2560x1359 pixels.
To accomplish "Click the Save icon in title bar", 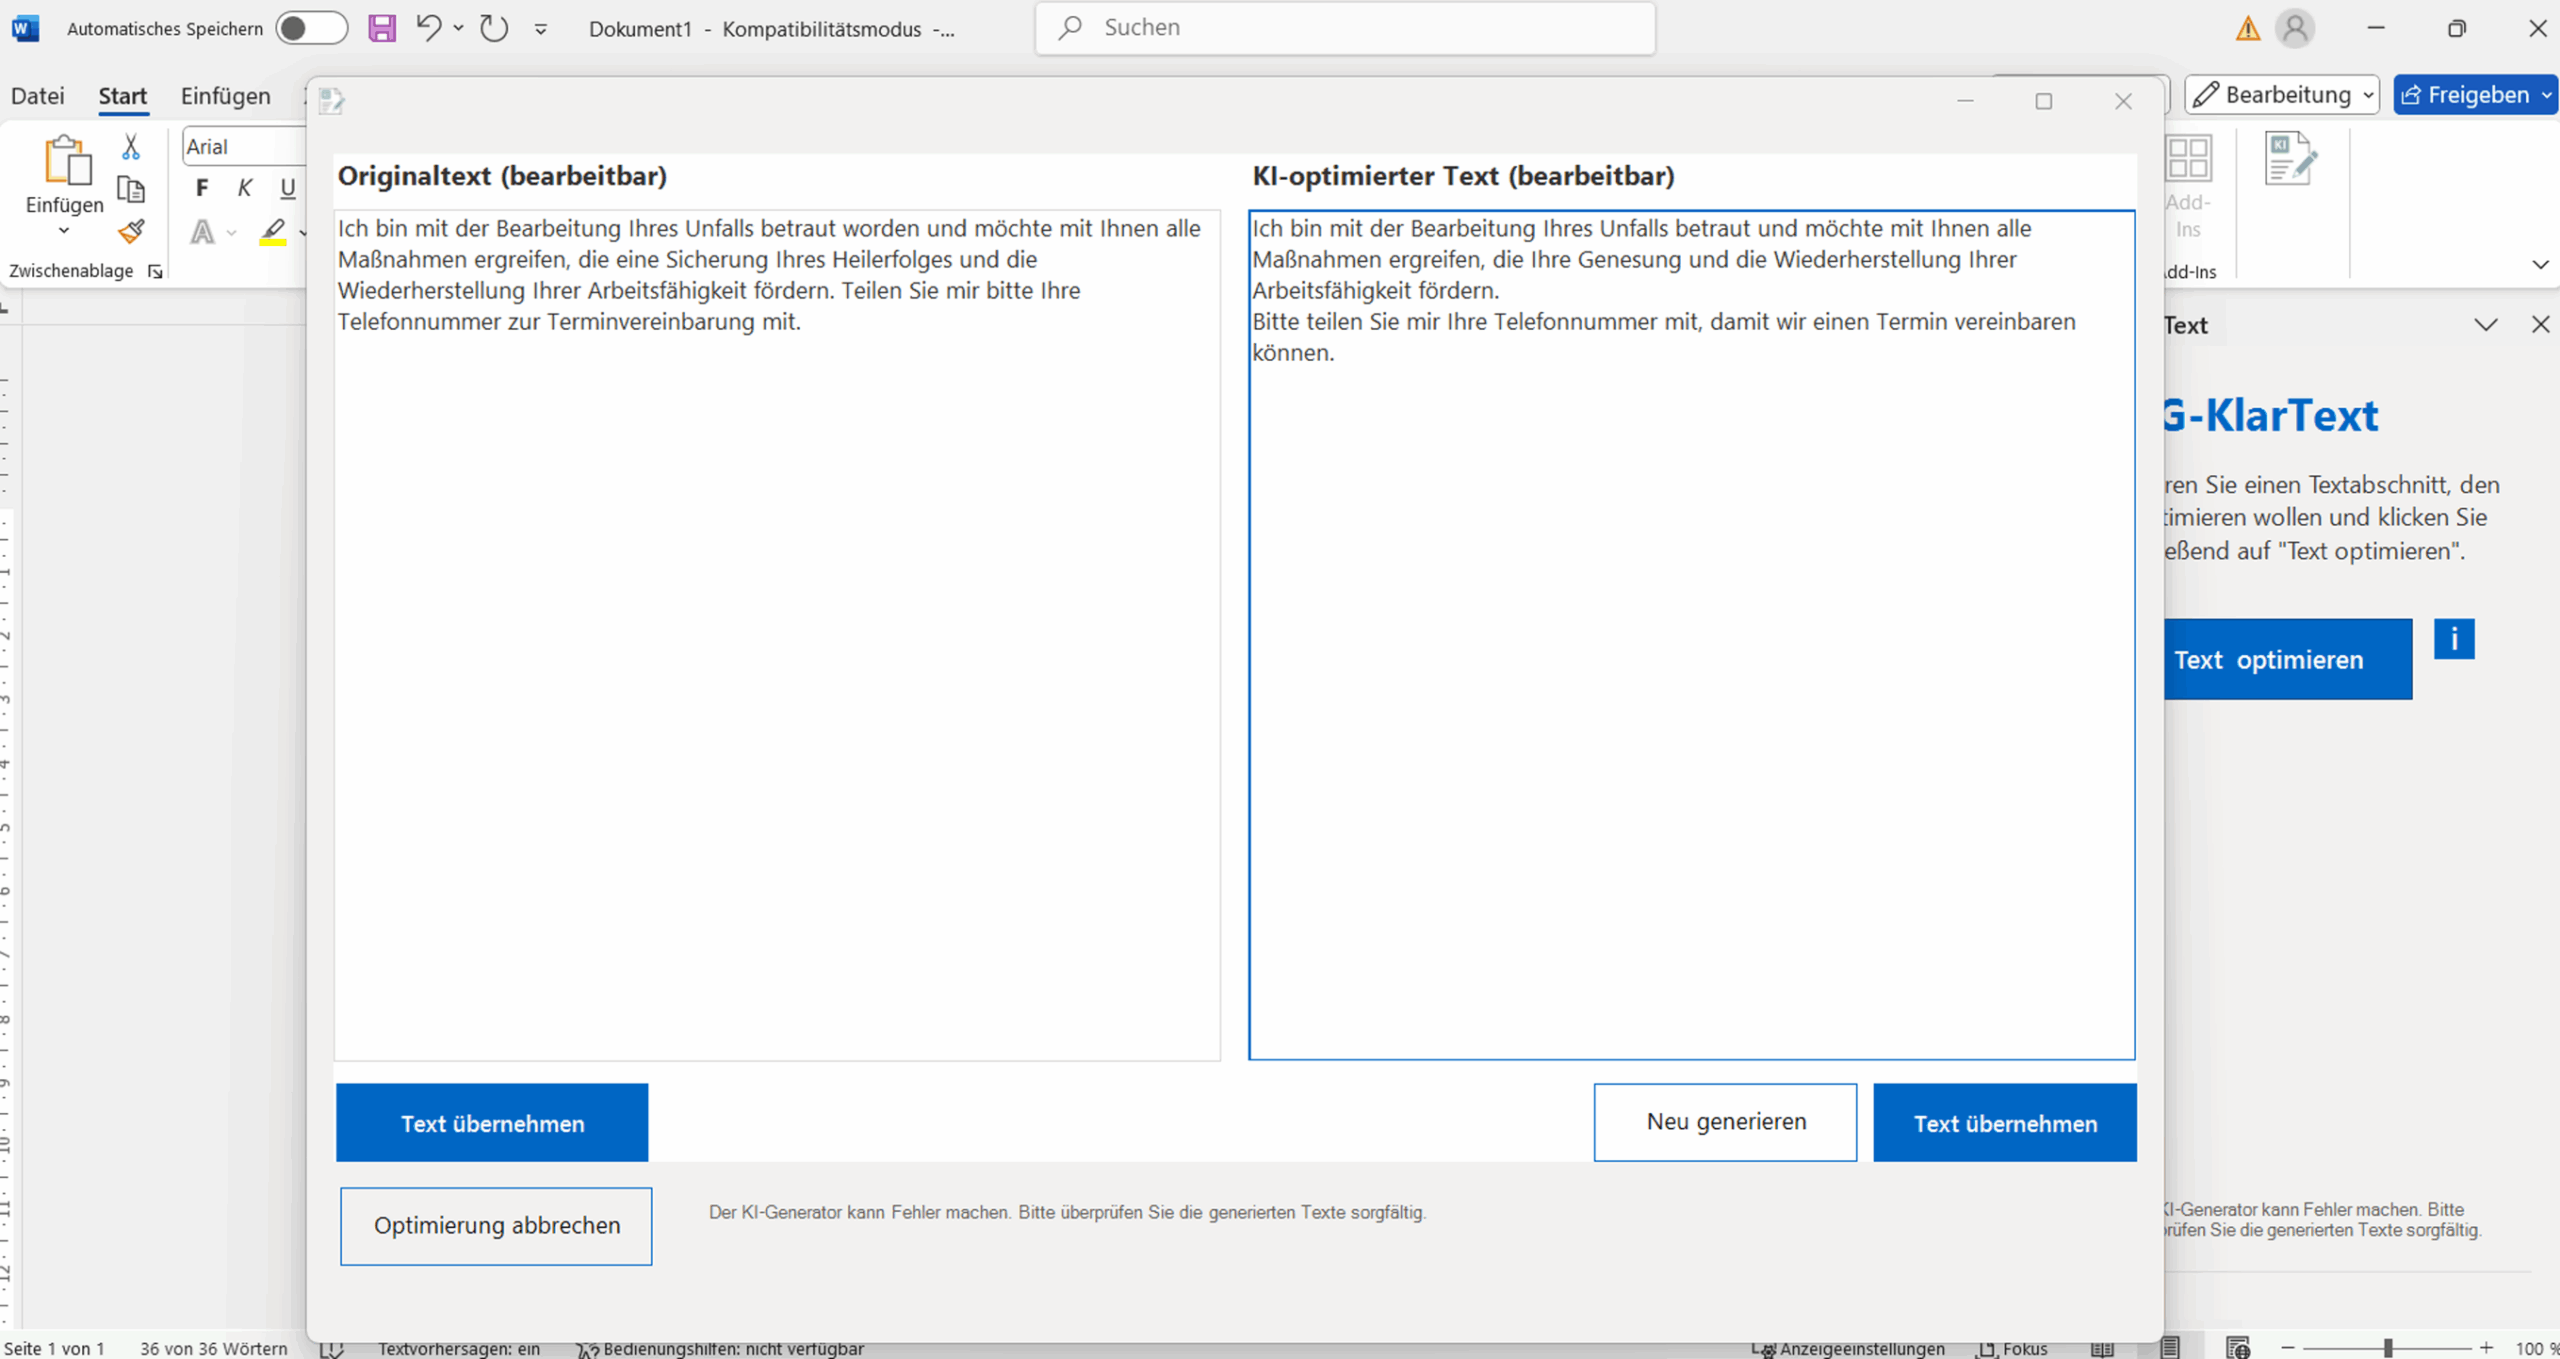I will [382, 28].
